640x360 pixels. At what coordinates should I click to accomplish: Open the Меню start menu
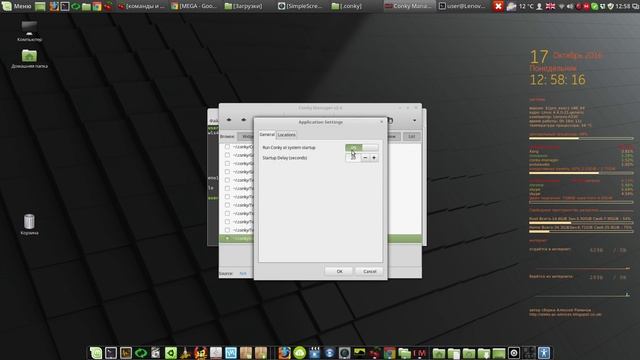click(x=17, y=6)
